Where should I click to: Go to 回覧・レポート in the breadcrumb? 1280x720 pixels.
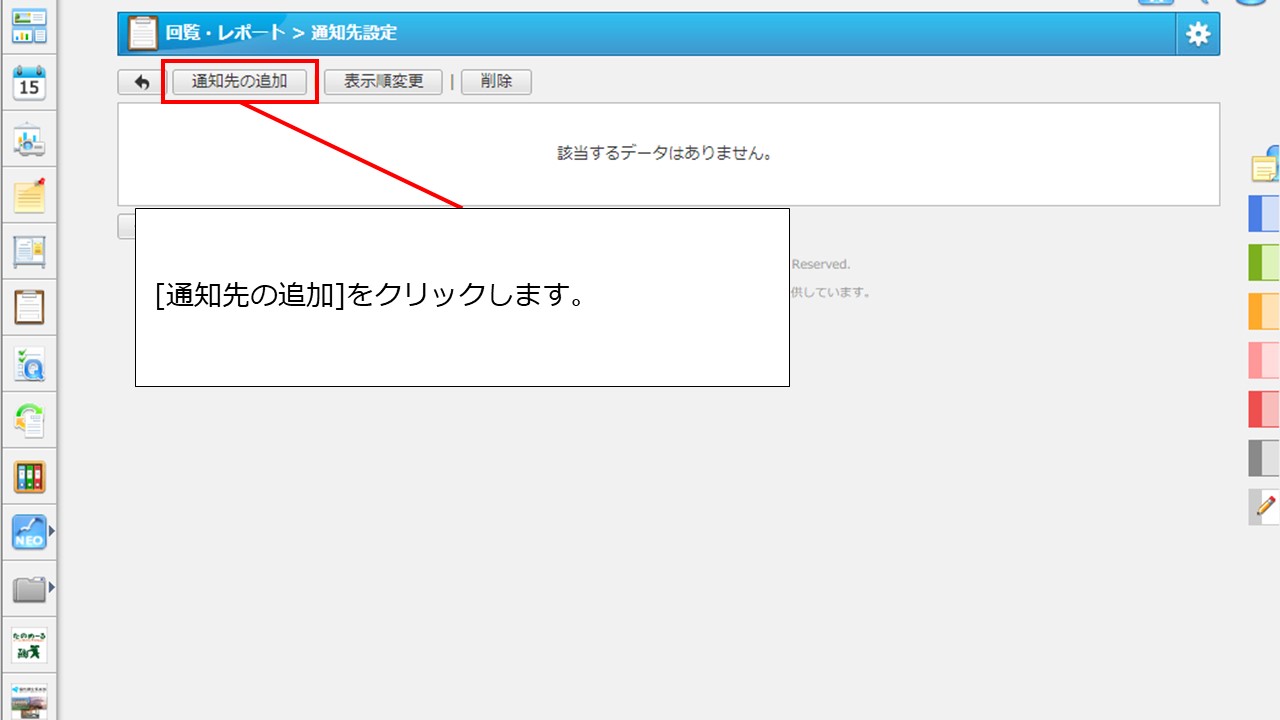[225, 33]
